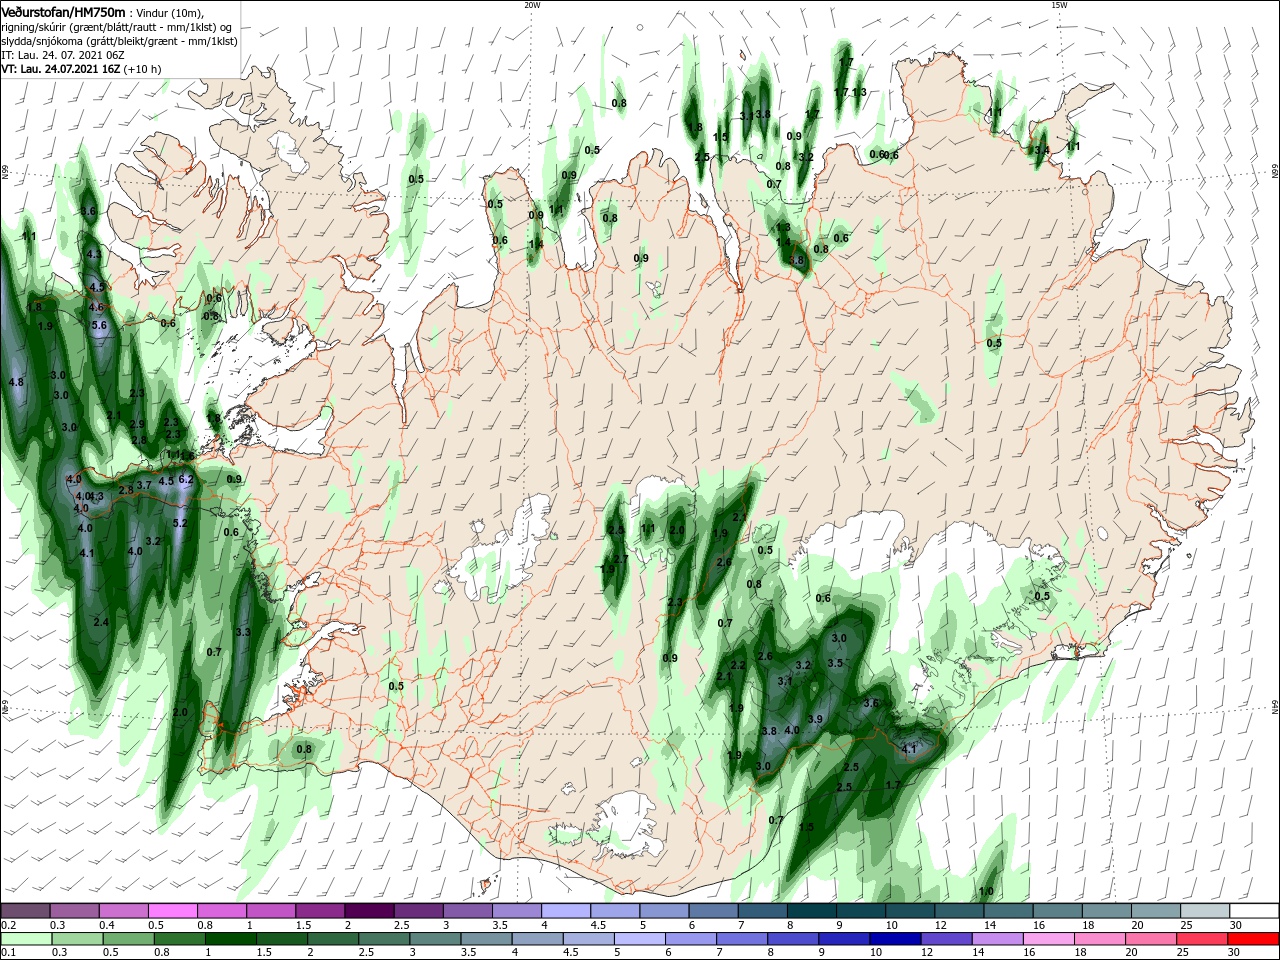The image size is (1280, 960).
Task: Click the '20W' longitude label
Action: pyautogui.click(x=532, y=5)
